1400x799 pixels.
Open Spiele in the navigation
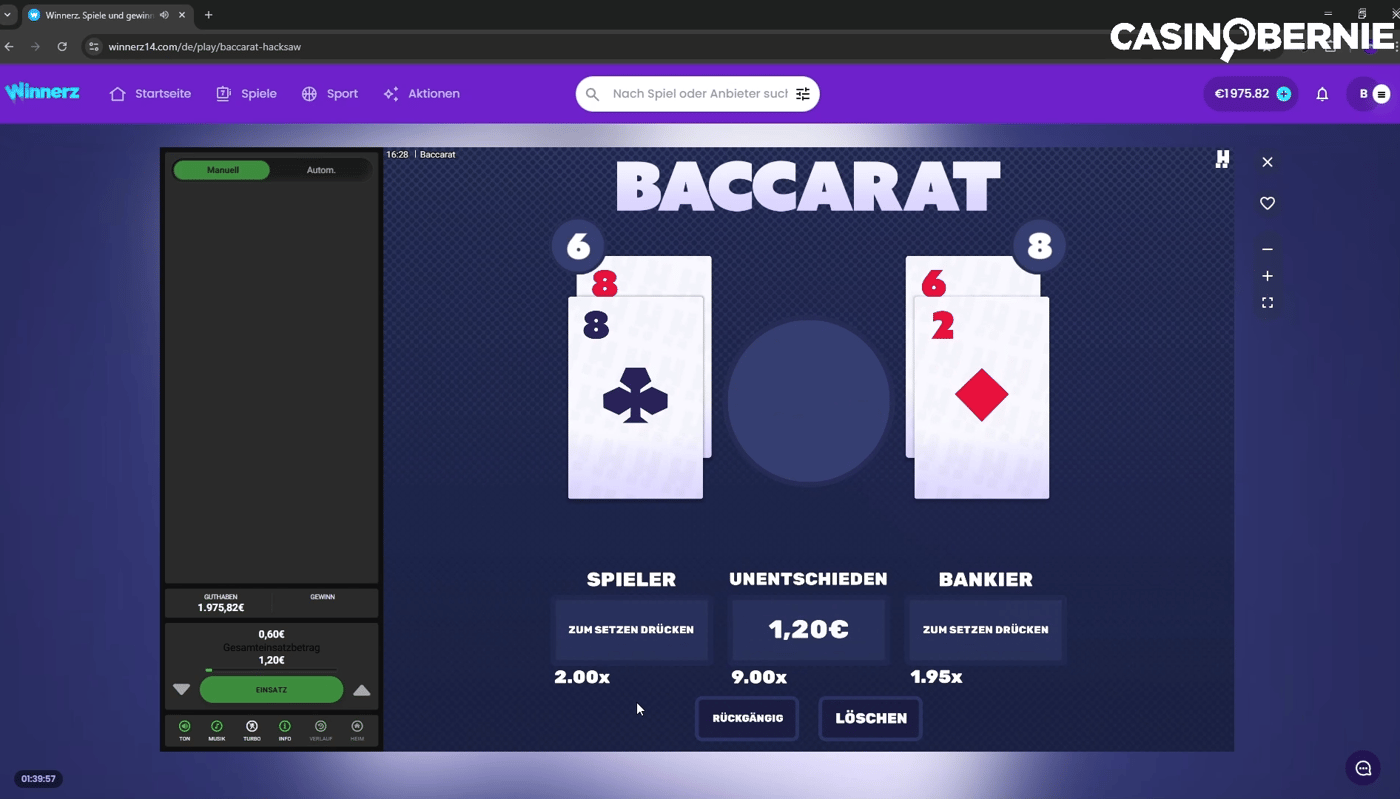click(x=246, y=94)
